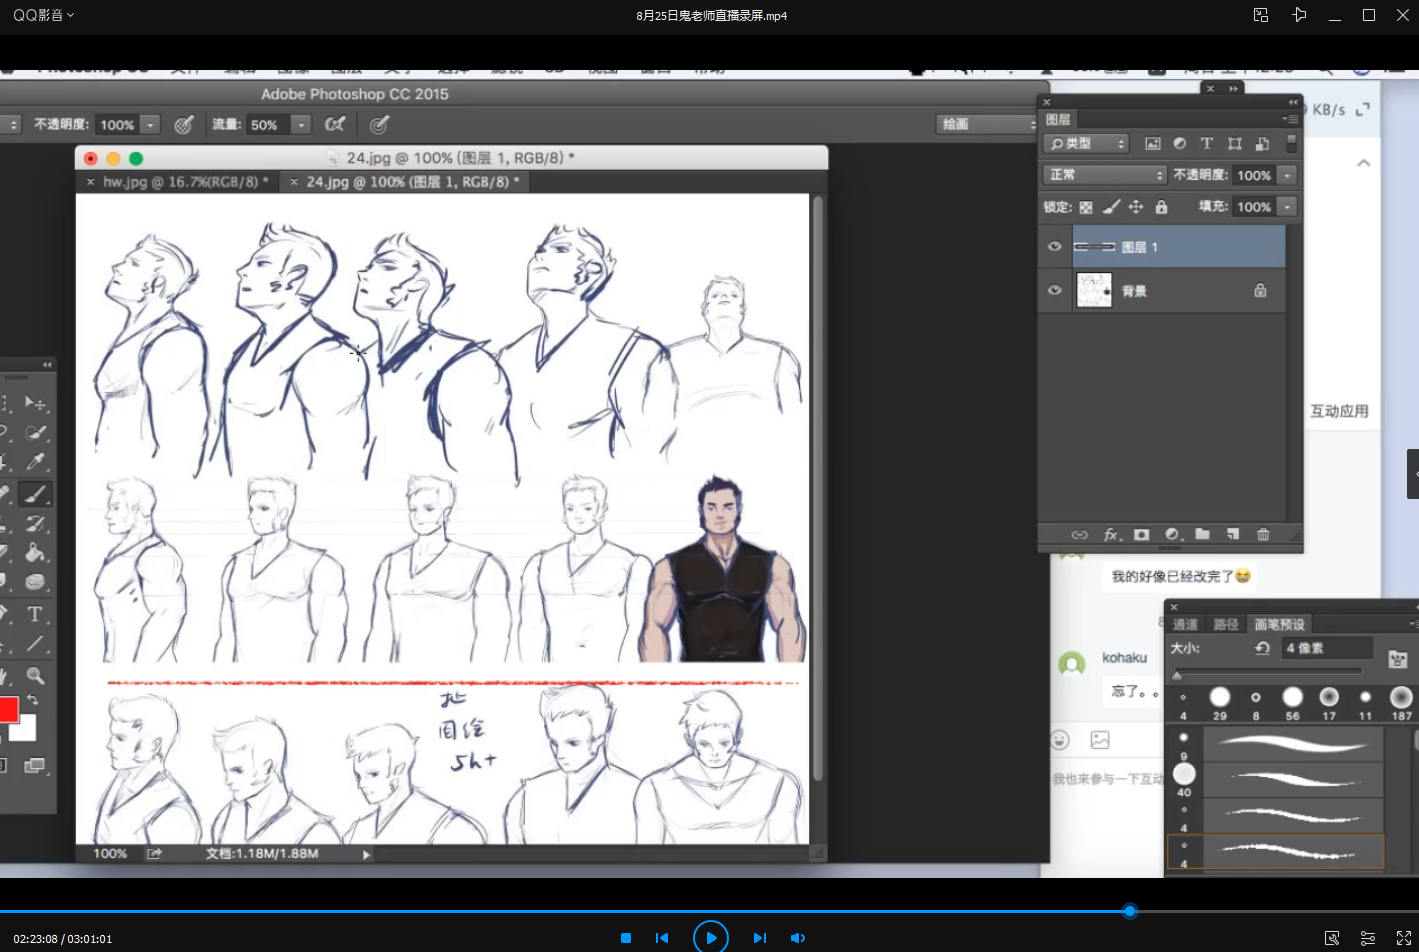1419x952 pixels.
Task: Expand the layer 不透明度 dropdown arrow
Action: point(1288,175)
